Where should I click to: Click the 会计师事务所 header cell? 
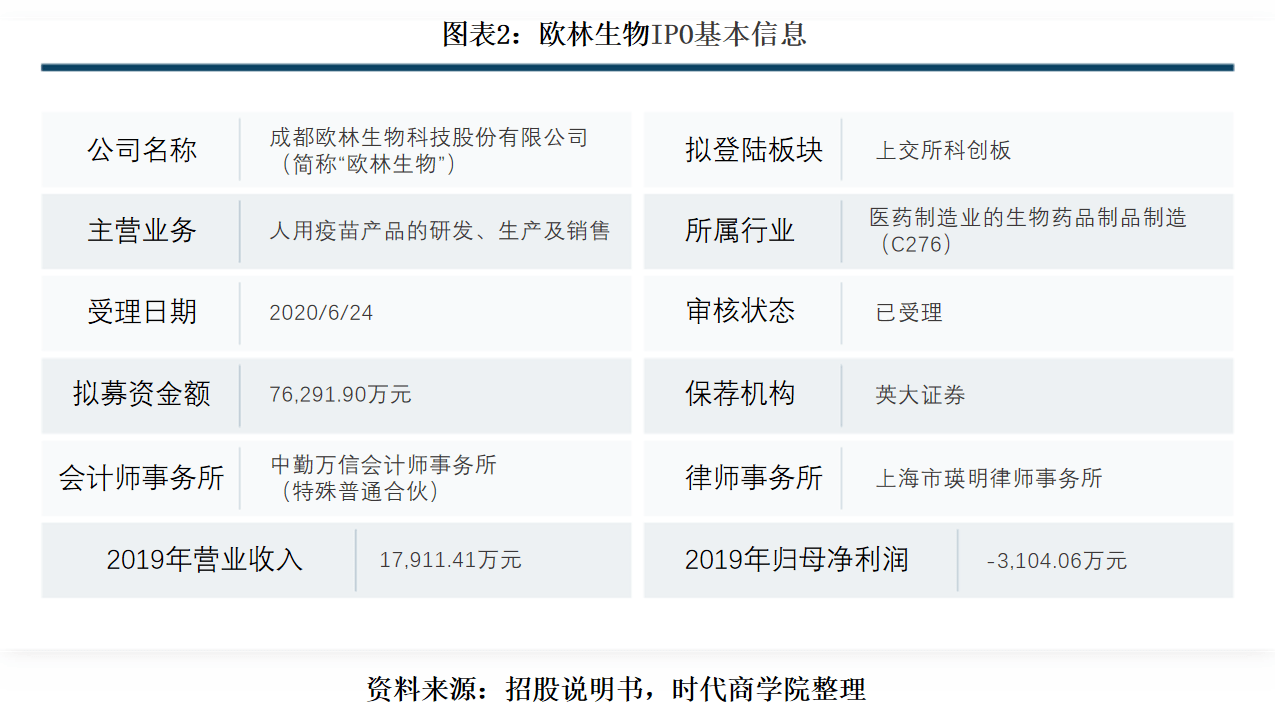[140, 478]
